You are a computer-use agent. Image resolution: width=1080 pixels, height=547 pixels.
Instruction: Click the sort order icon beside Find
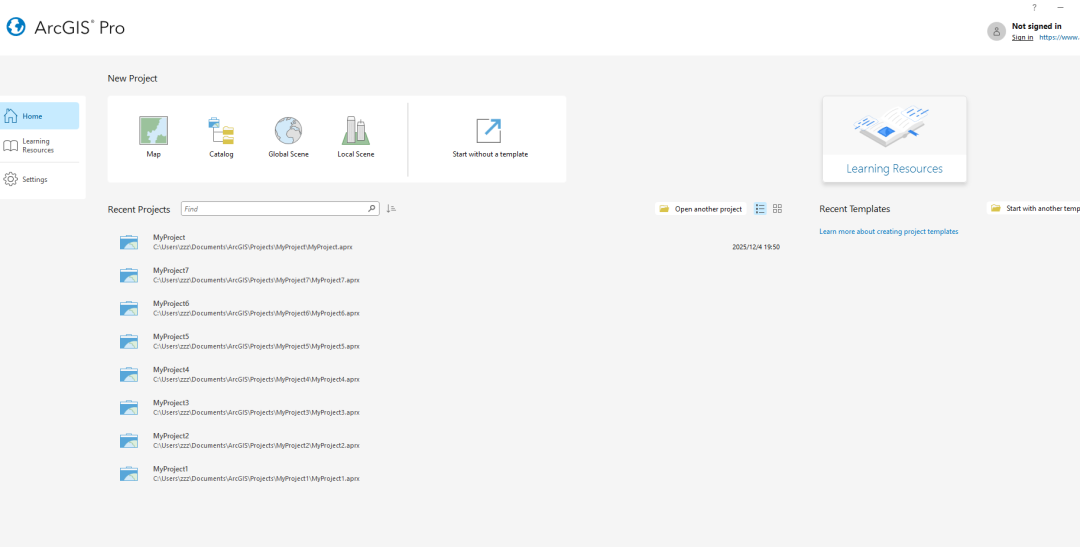(x=391, y=209)
